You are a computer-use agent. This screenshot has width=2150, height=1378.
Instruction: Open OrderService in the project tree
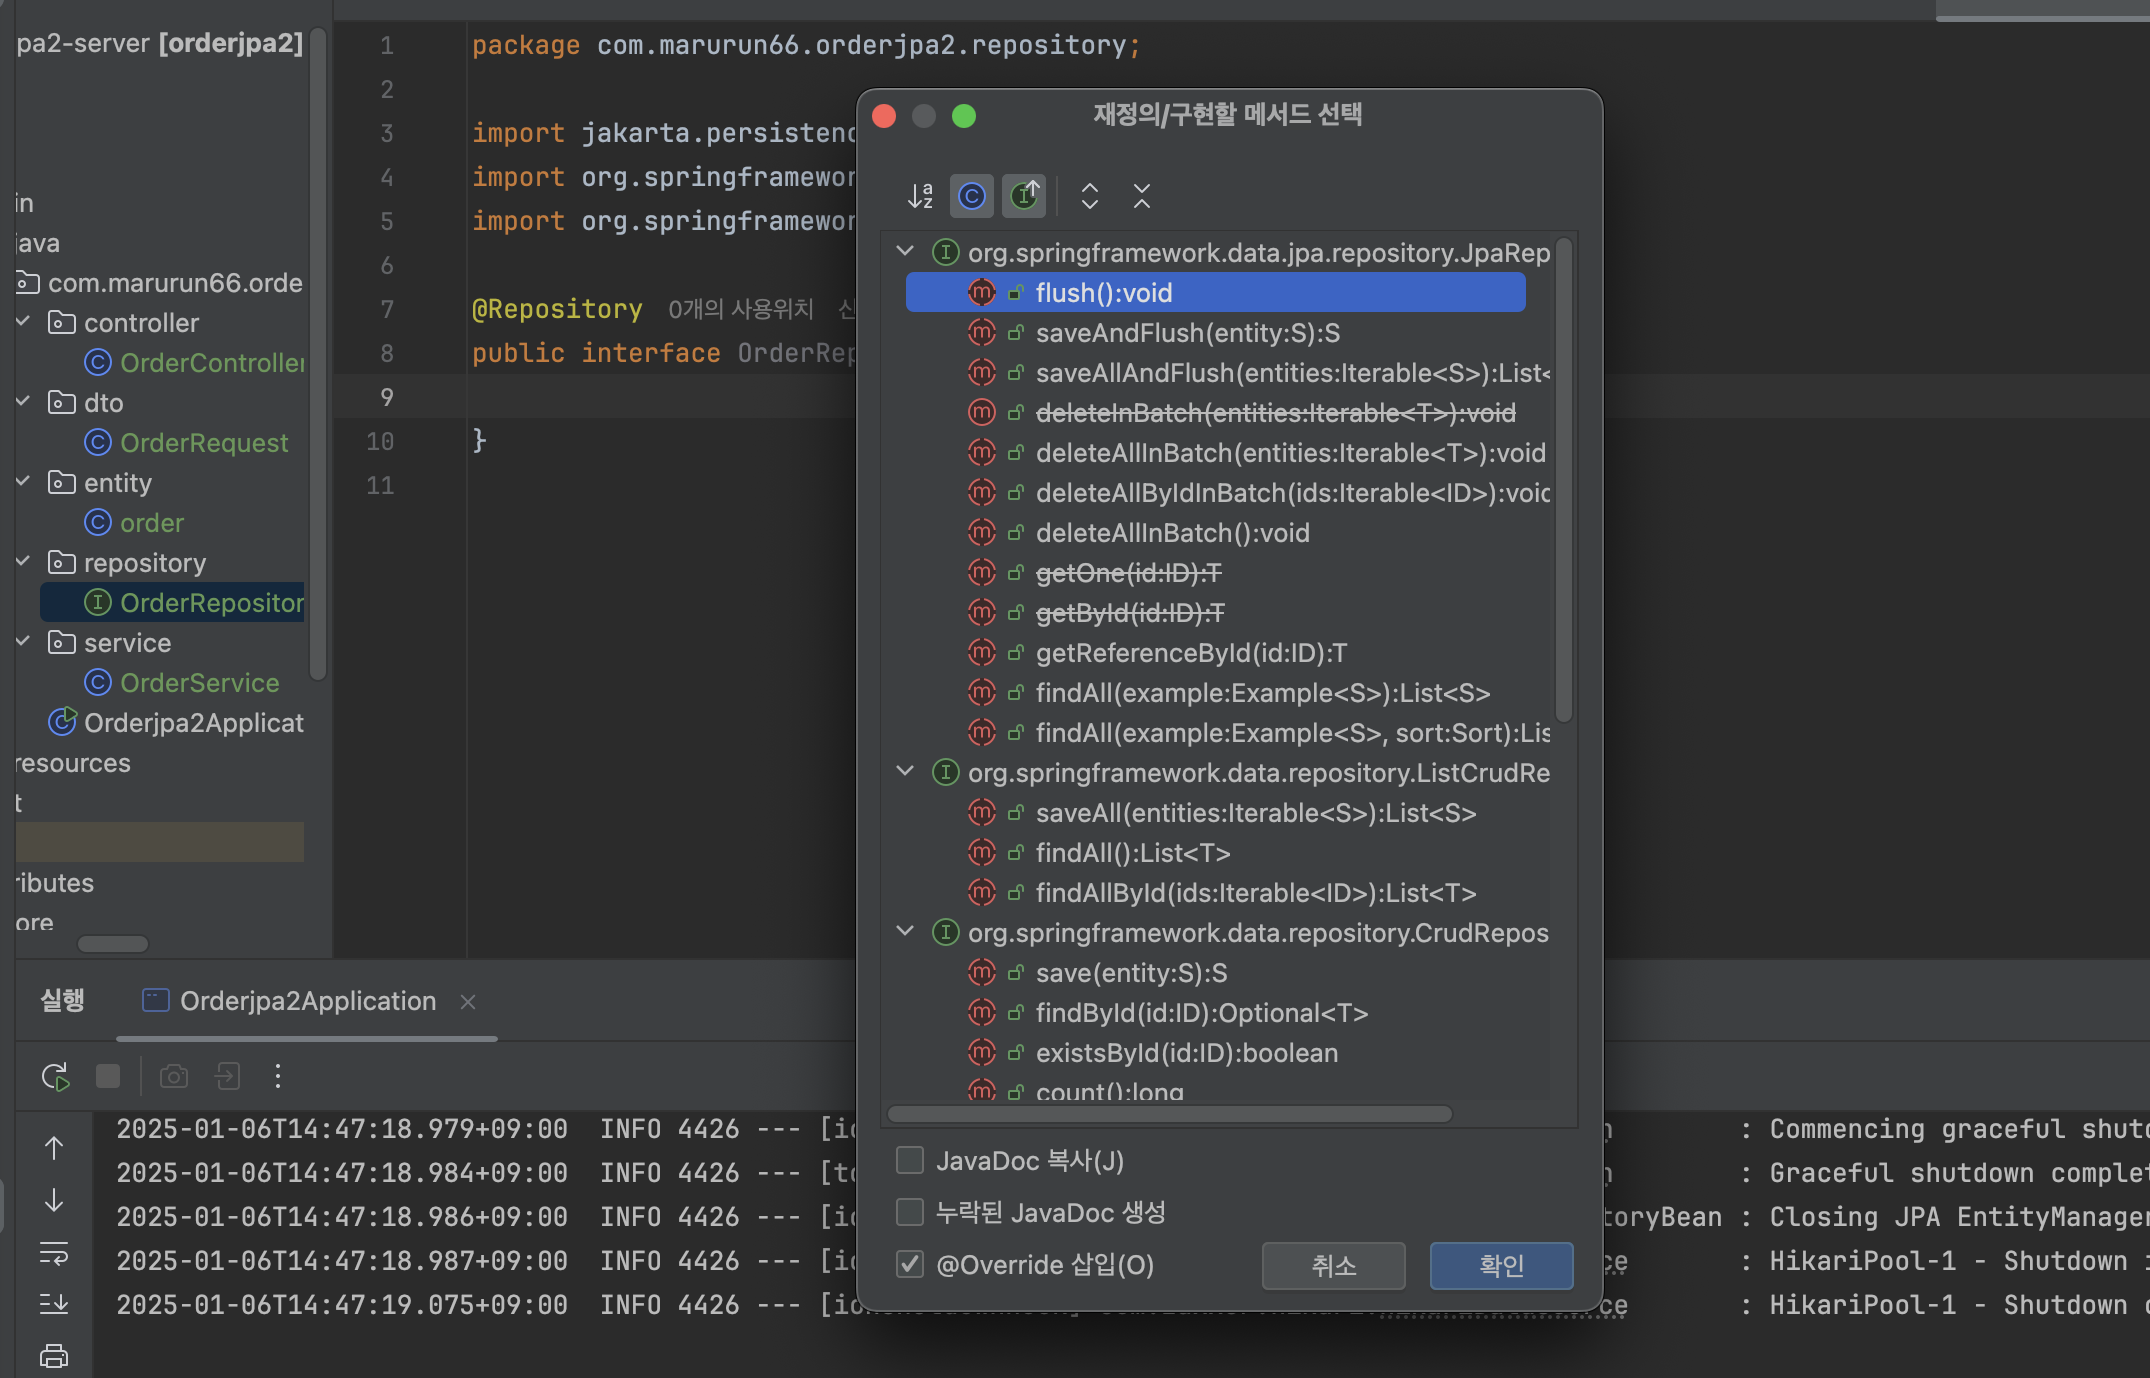click(199, 683)
